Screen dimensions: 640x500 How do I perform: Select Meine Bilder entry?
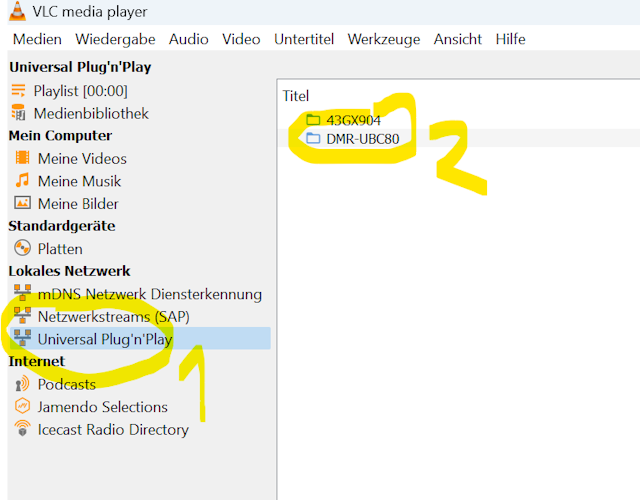pyautogui.click(x=78, y=203)
